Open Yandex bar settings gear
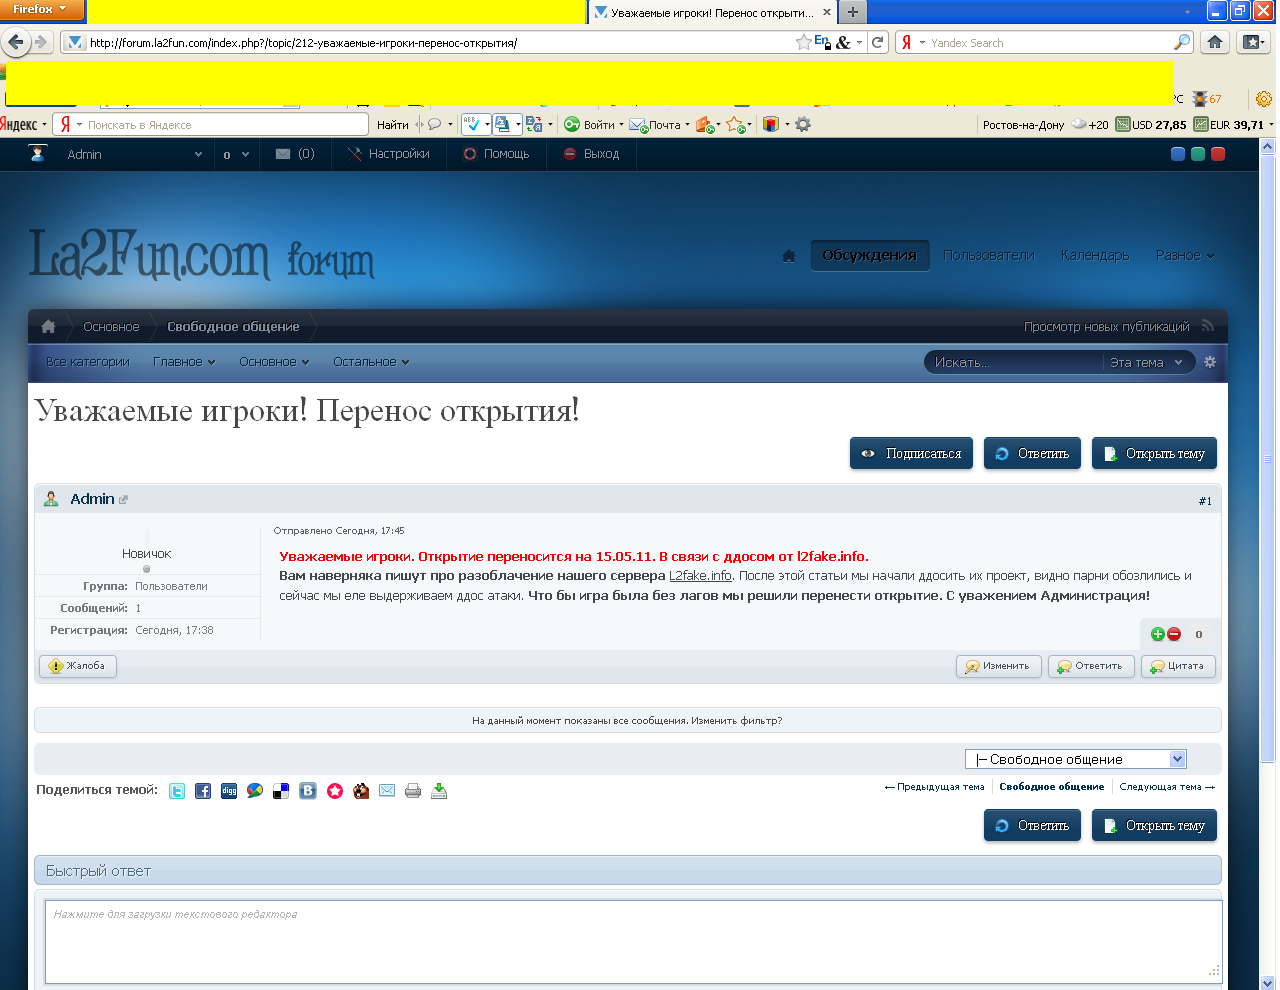Viewport: 1280px width, 990px height. pos(803,124)
